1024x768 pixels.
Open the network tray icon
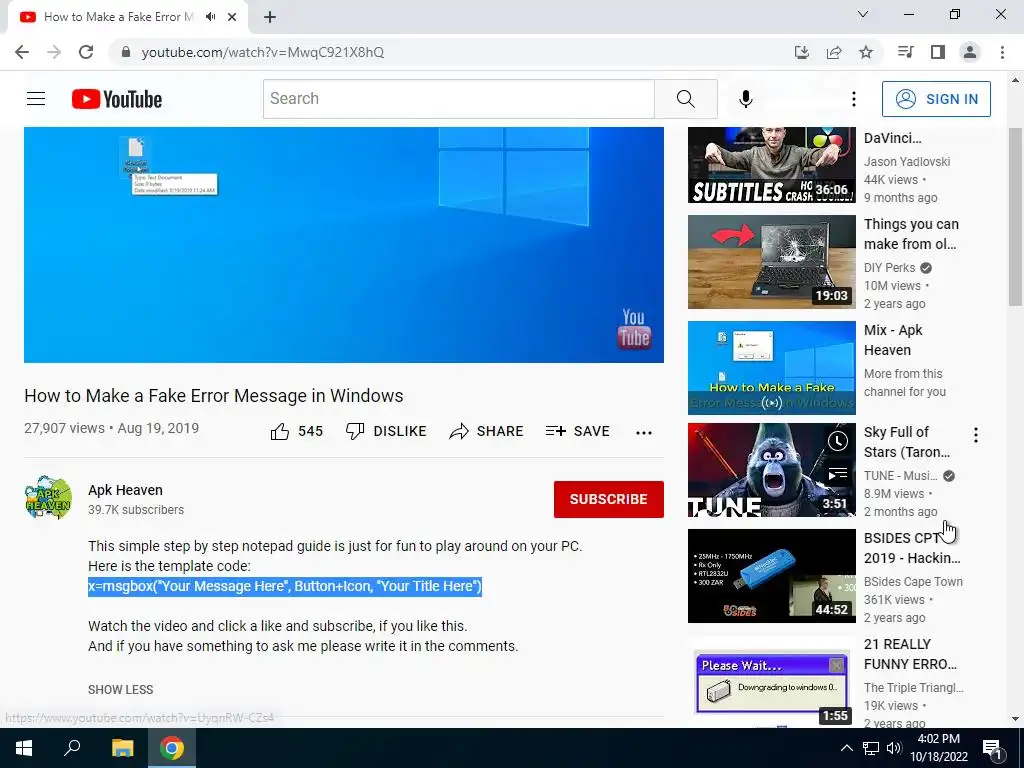tap(871, 748)
